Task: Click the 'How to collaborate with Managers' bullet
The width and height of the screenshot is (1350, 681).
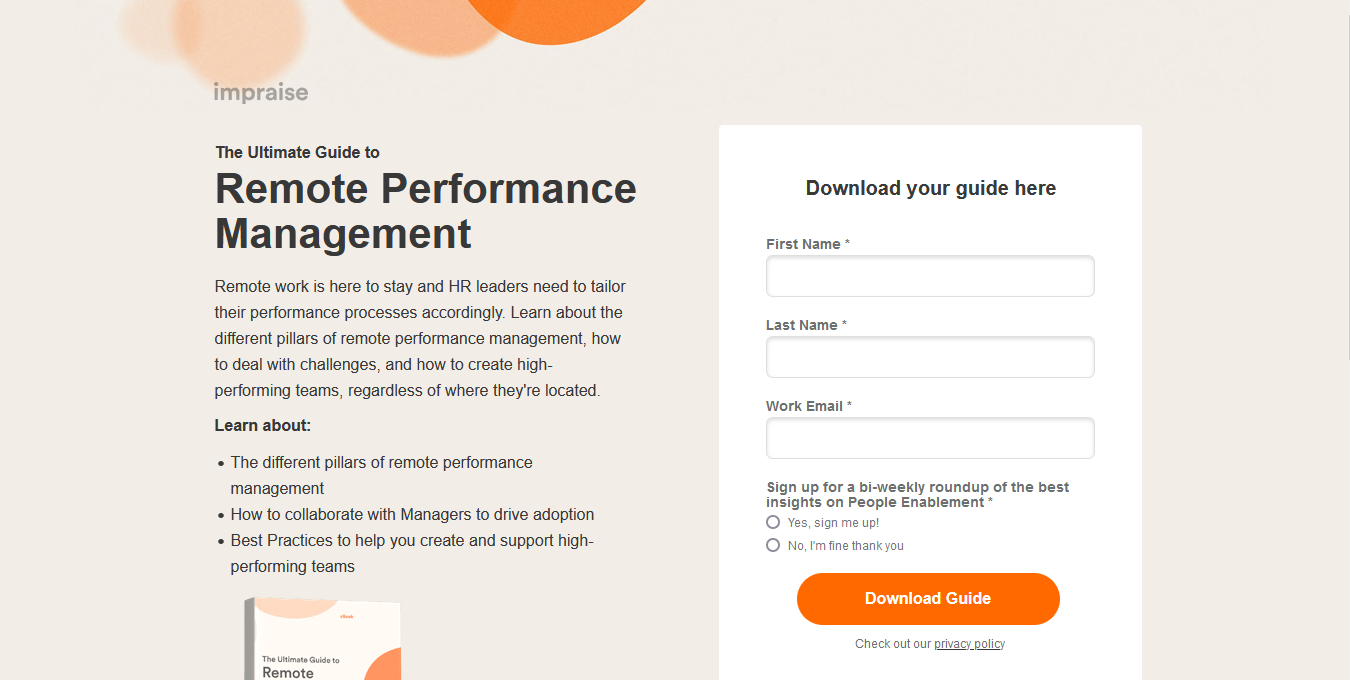Action: 412,515
